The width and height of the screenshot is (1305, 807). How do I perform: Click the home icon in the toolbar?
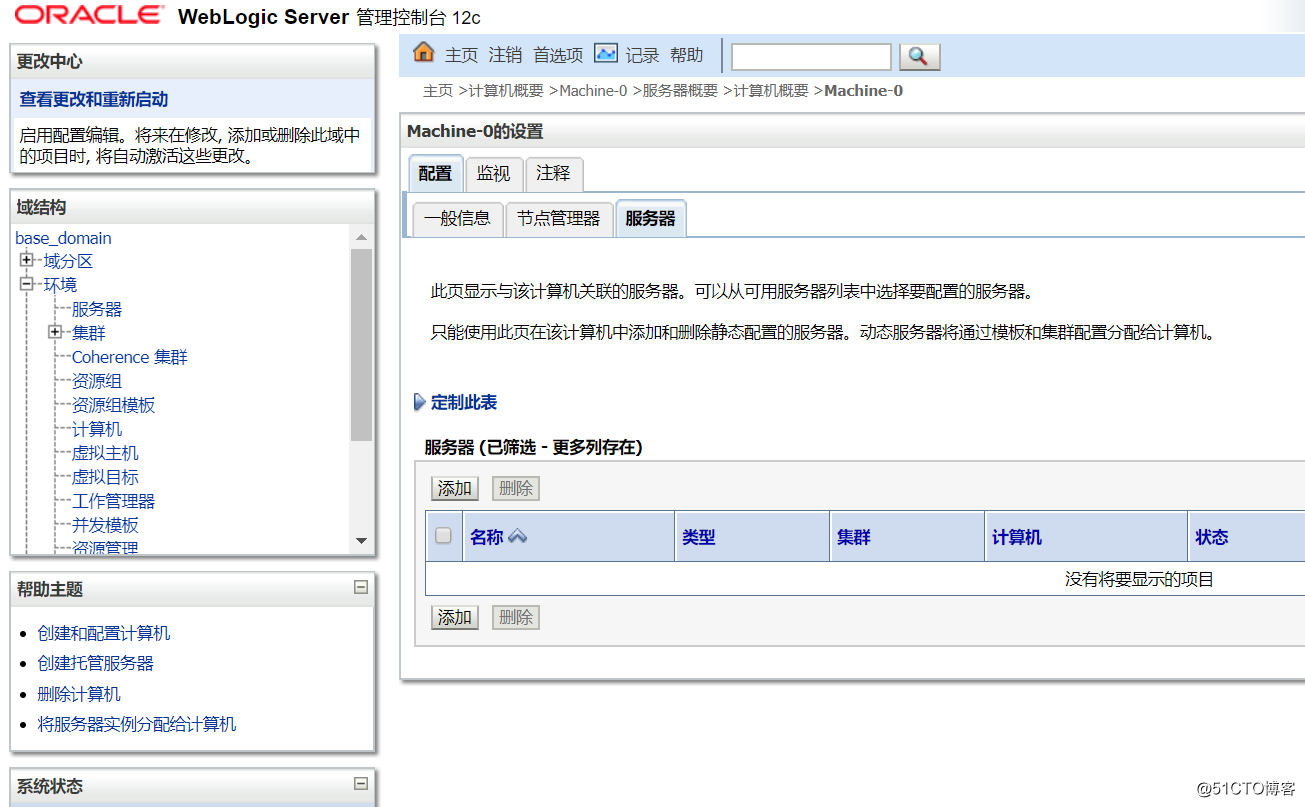424,53
